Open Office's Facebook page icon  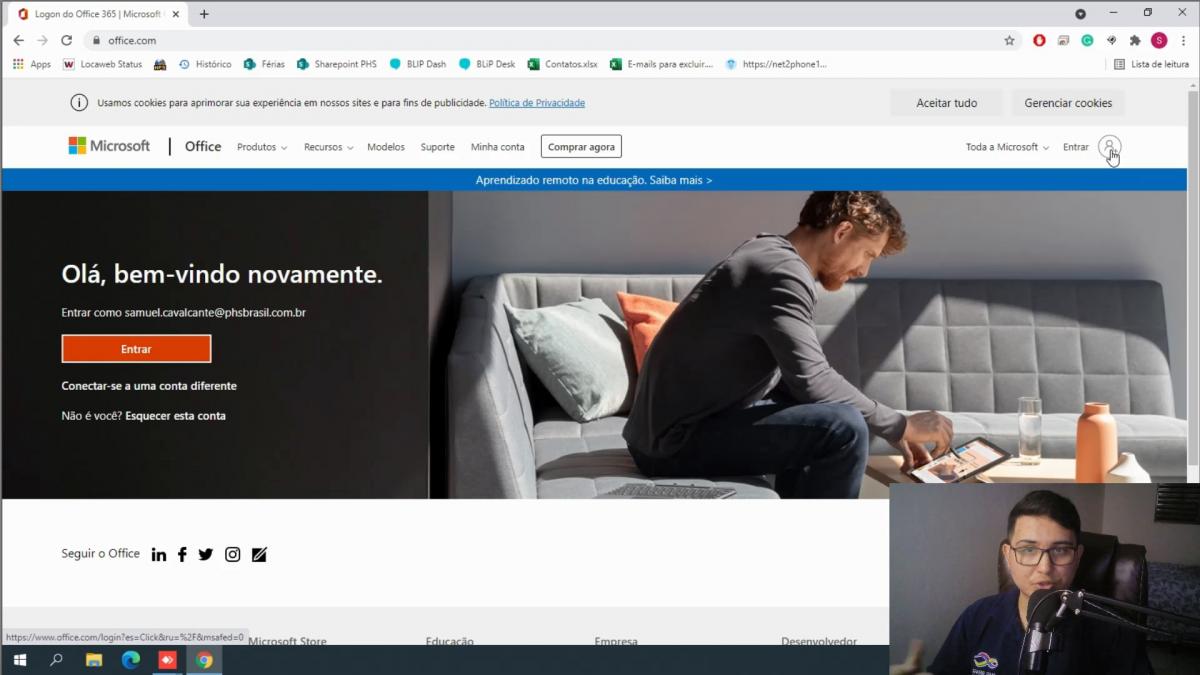tap(182, 554)
